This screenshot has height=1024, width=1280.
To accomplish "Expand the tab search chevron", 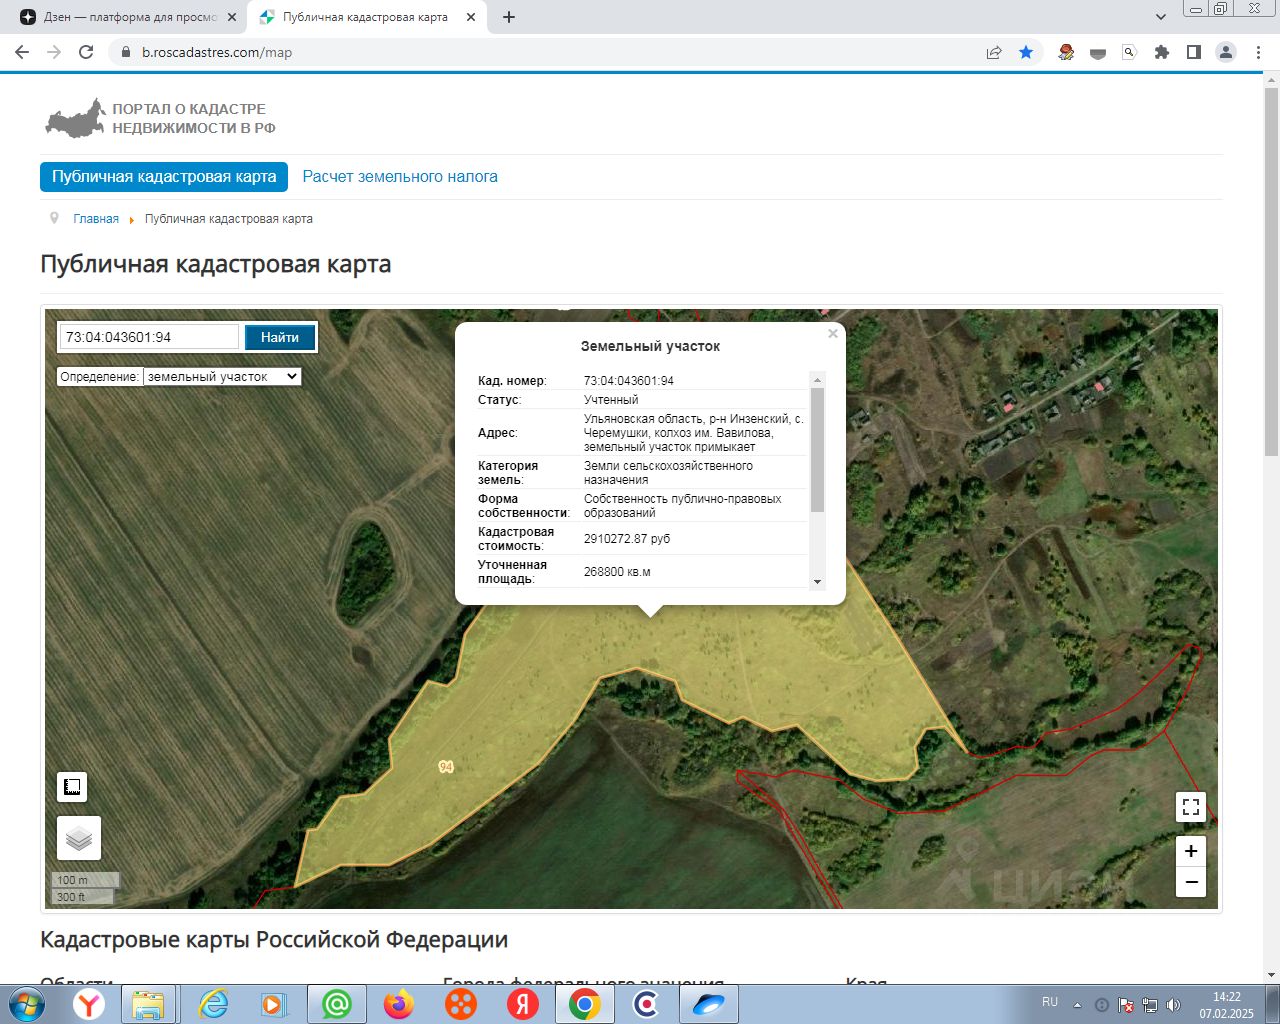I will 1161,17.
